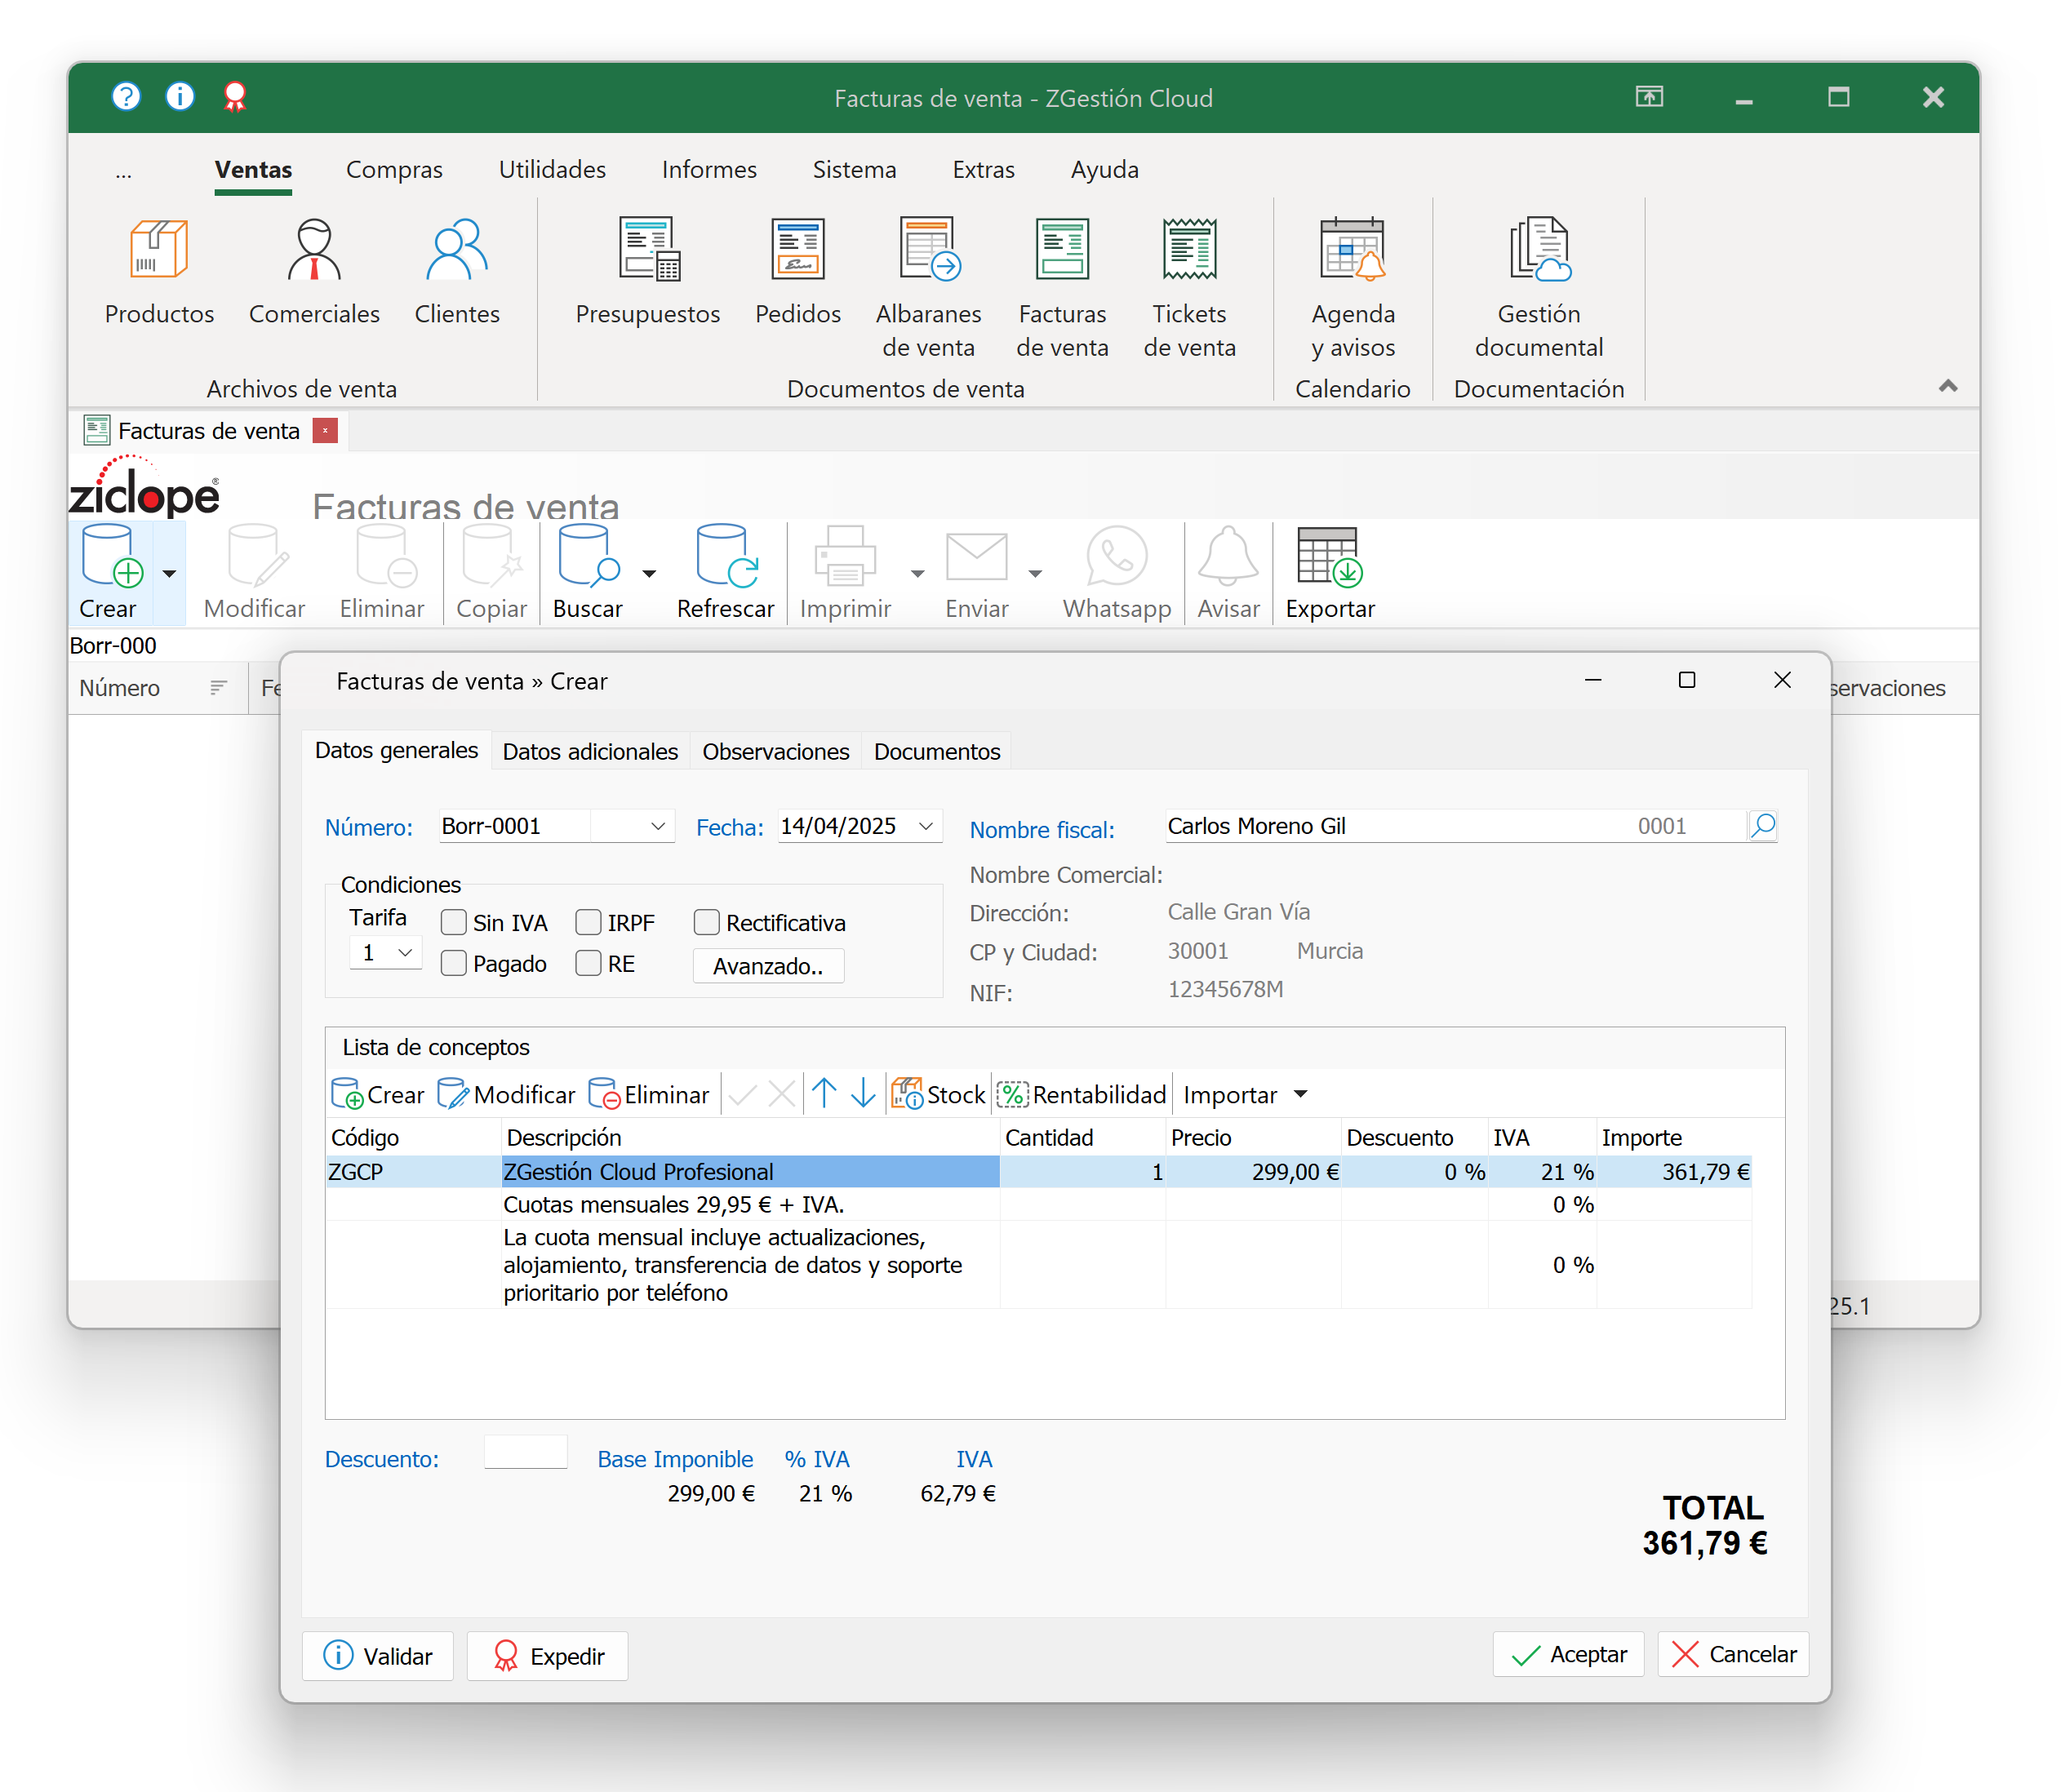Expand the Buscar dropdown arrow

(x=649, y=573)
